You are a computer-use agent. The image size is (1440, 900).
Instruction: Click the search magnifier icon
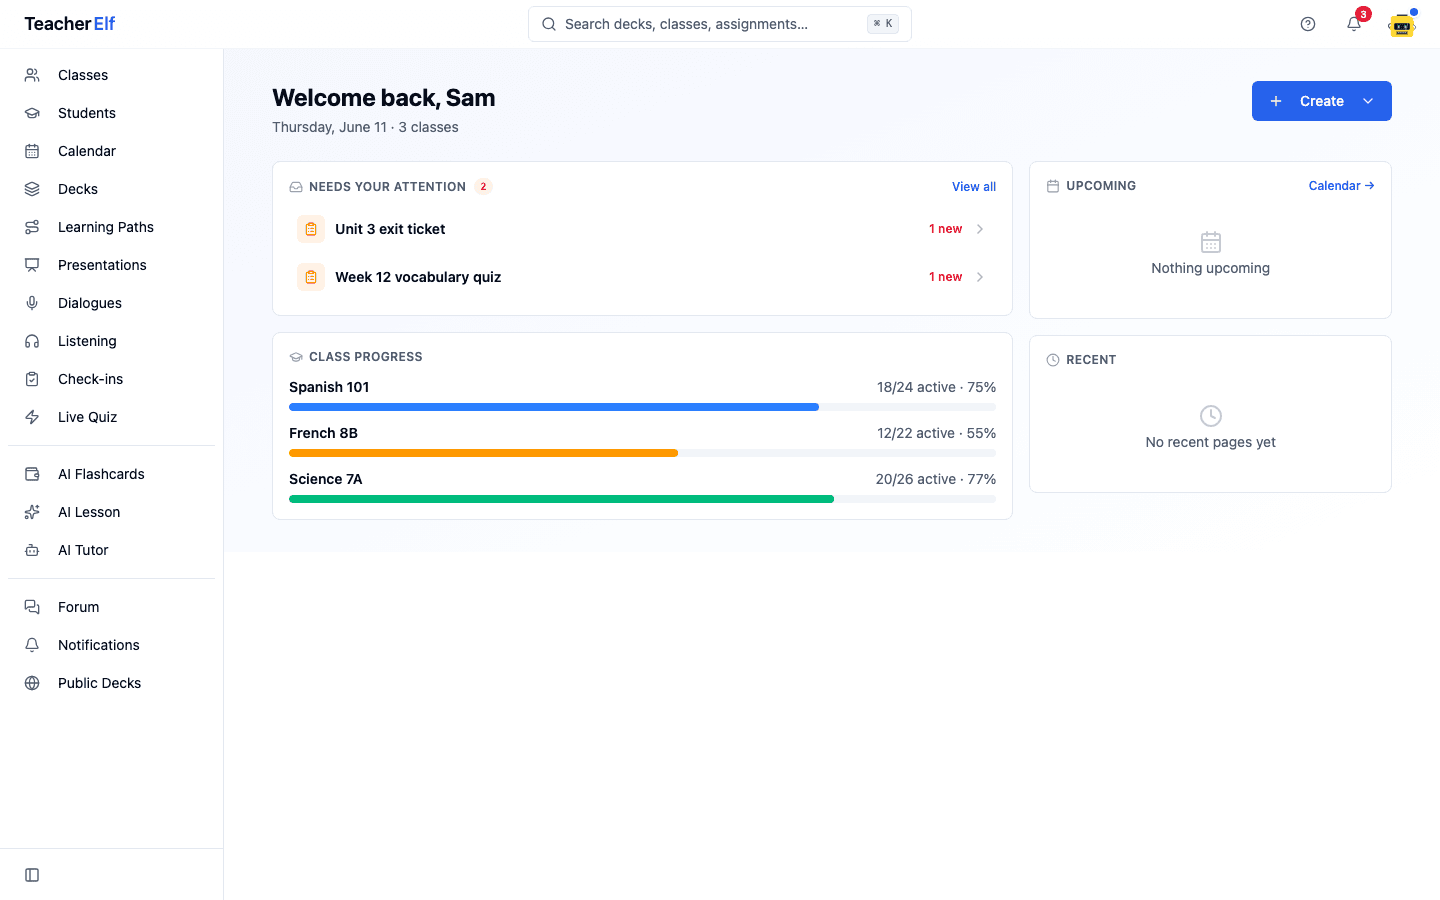pos(549,24)
